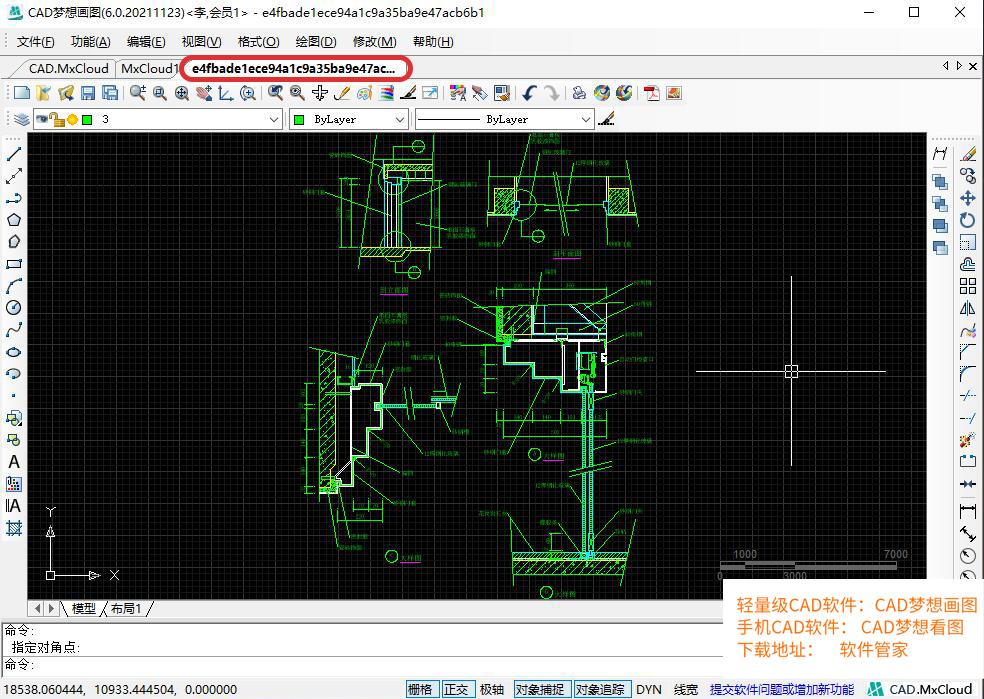Switch to the CAD.MxCloud document tab
The image size is (984, 699).
[67, 69]
